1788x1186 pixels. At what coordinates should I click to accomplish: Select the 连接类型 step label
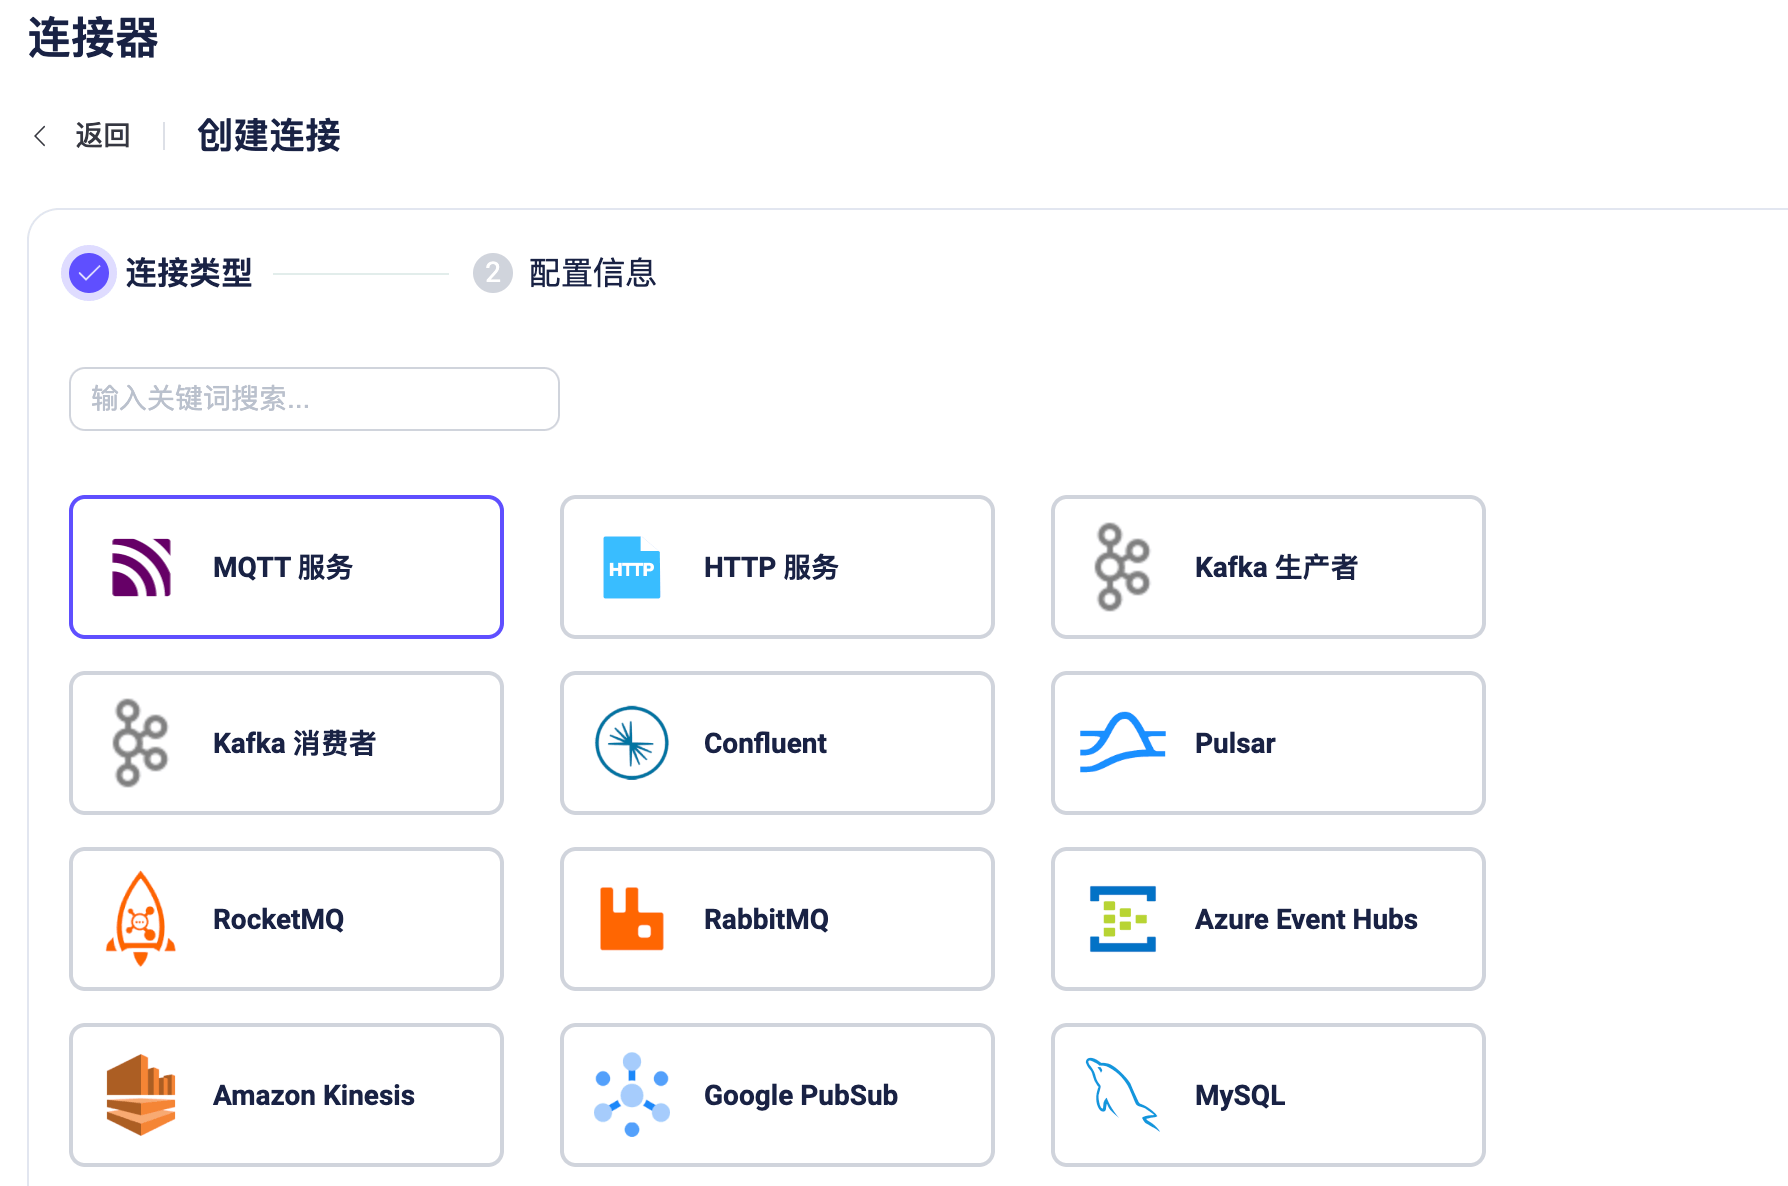[x=189, y=273]
